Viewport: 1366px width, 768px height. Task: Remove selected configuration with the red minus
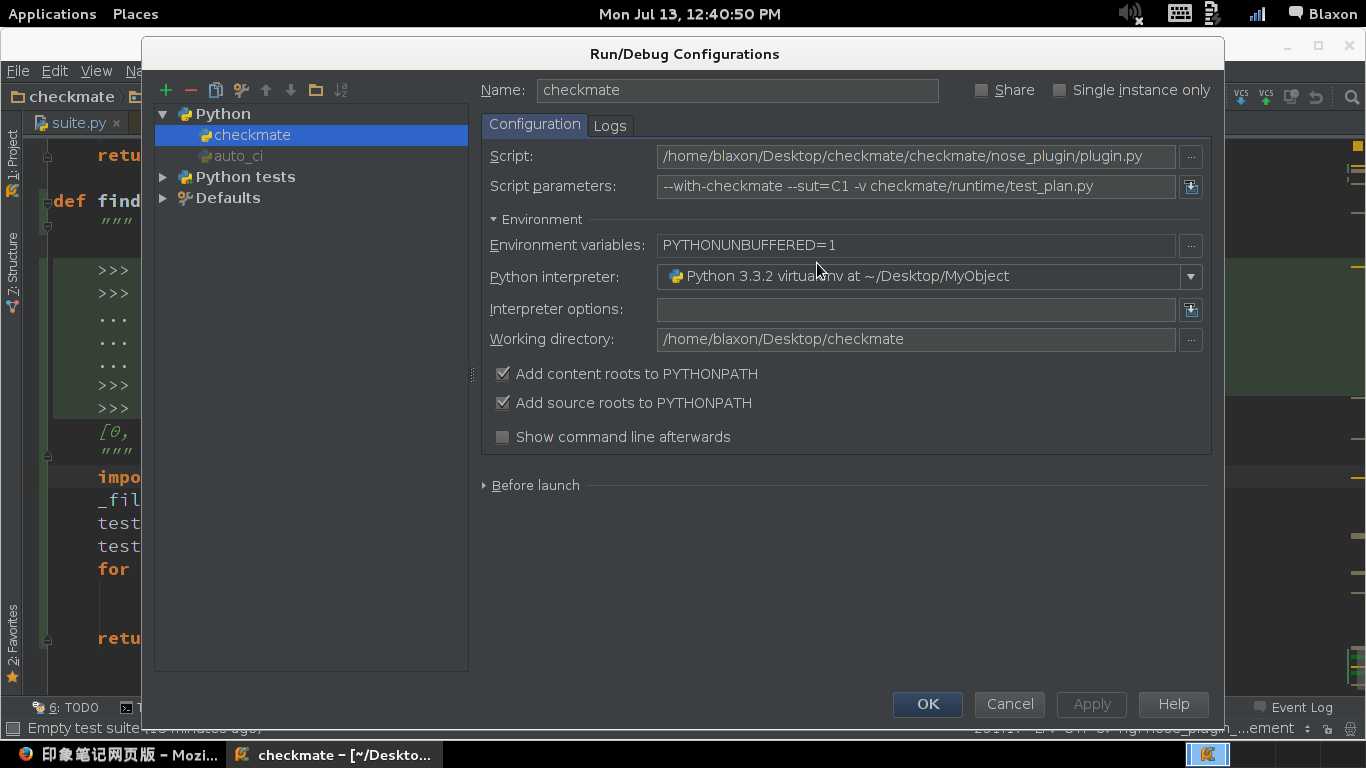click(x=191, y=90)
